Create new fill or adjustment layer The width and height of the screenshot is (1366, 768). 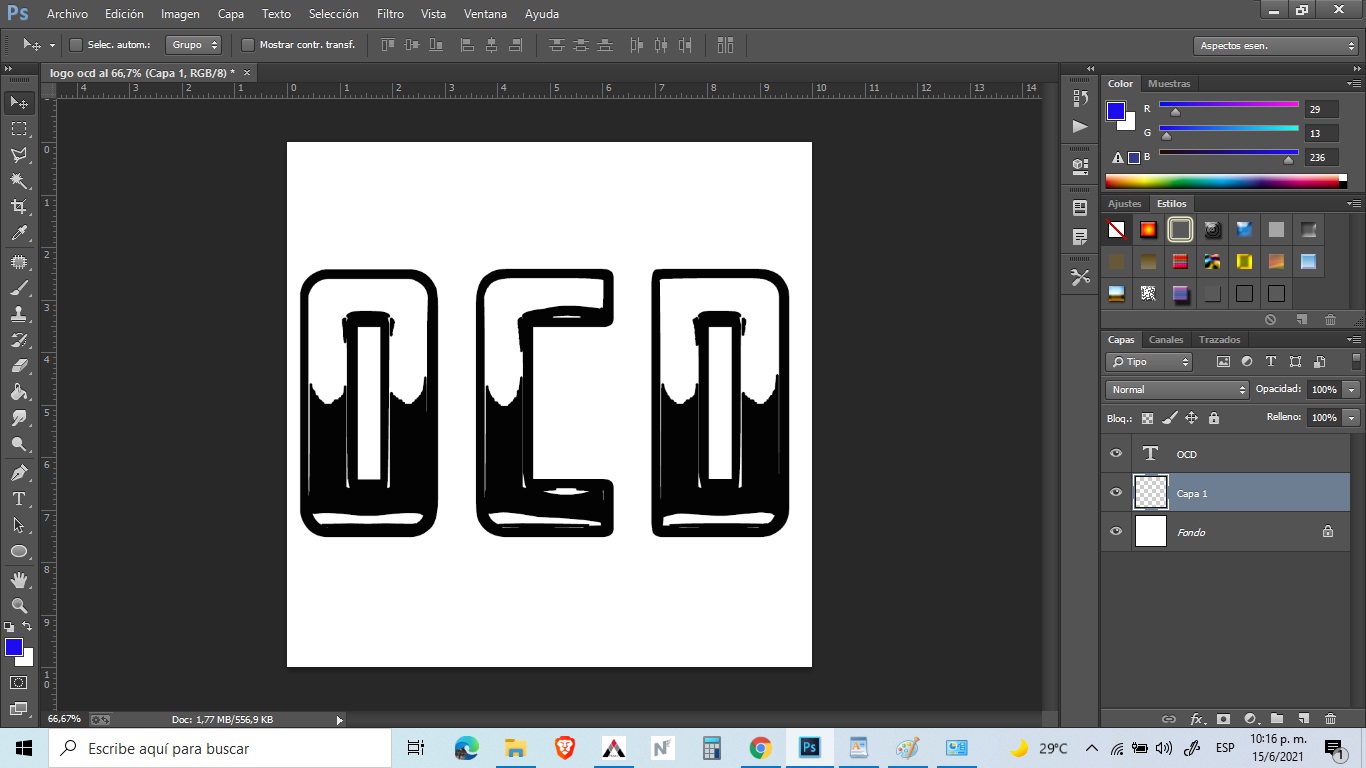pos(1249,719)
